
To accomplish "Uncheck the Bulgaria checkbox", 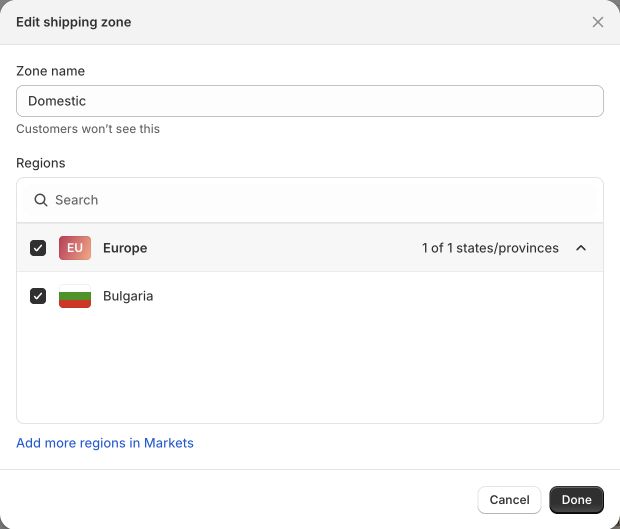I will coord(38,296).
